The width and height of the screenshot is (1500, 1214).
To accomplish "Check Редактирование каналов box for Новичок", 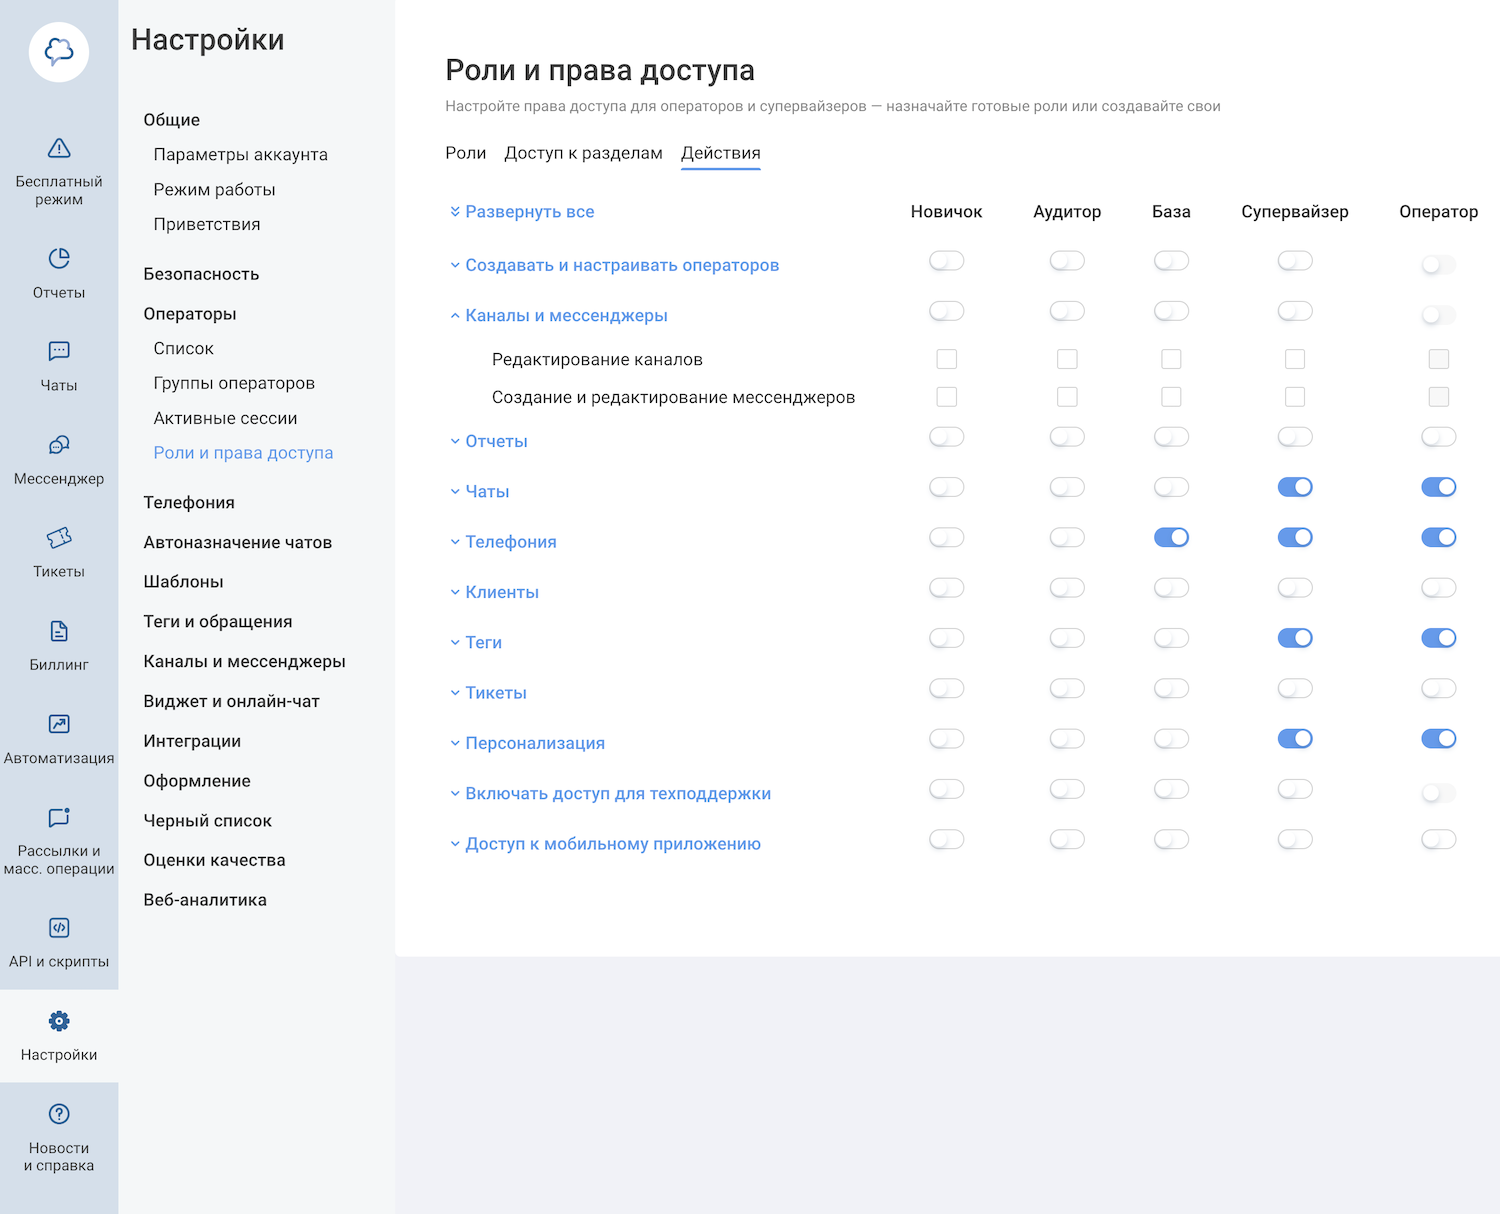I will 946,359.
